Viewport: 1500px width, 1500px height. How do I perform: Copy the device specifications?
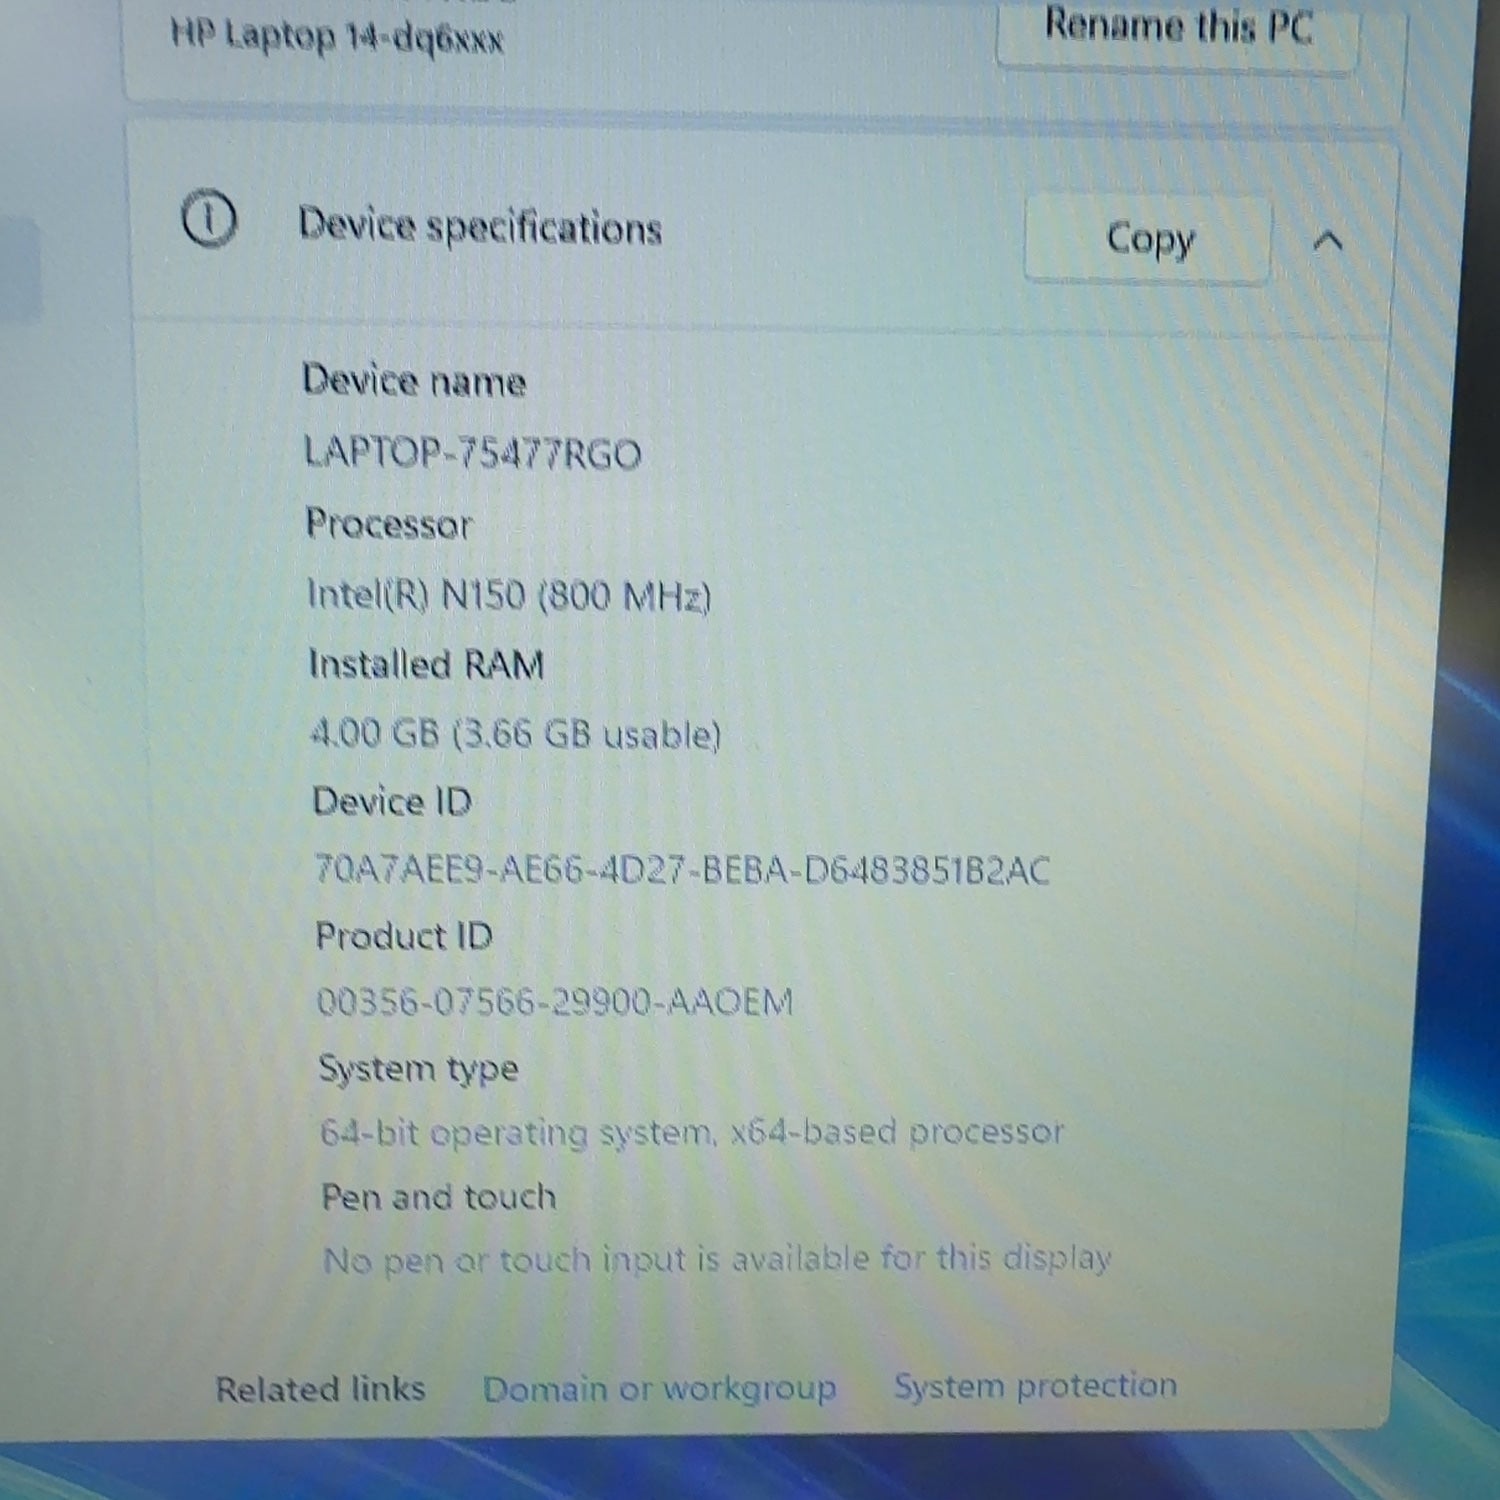pyautogui.click(x=1148, y=239)
